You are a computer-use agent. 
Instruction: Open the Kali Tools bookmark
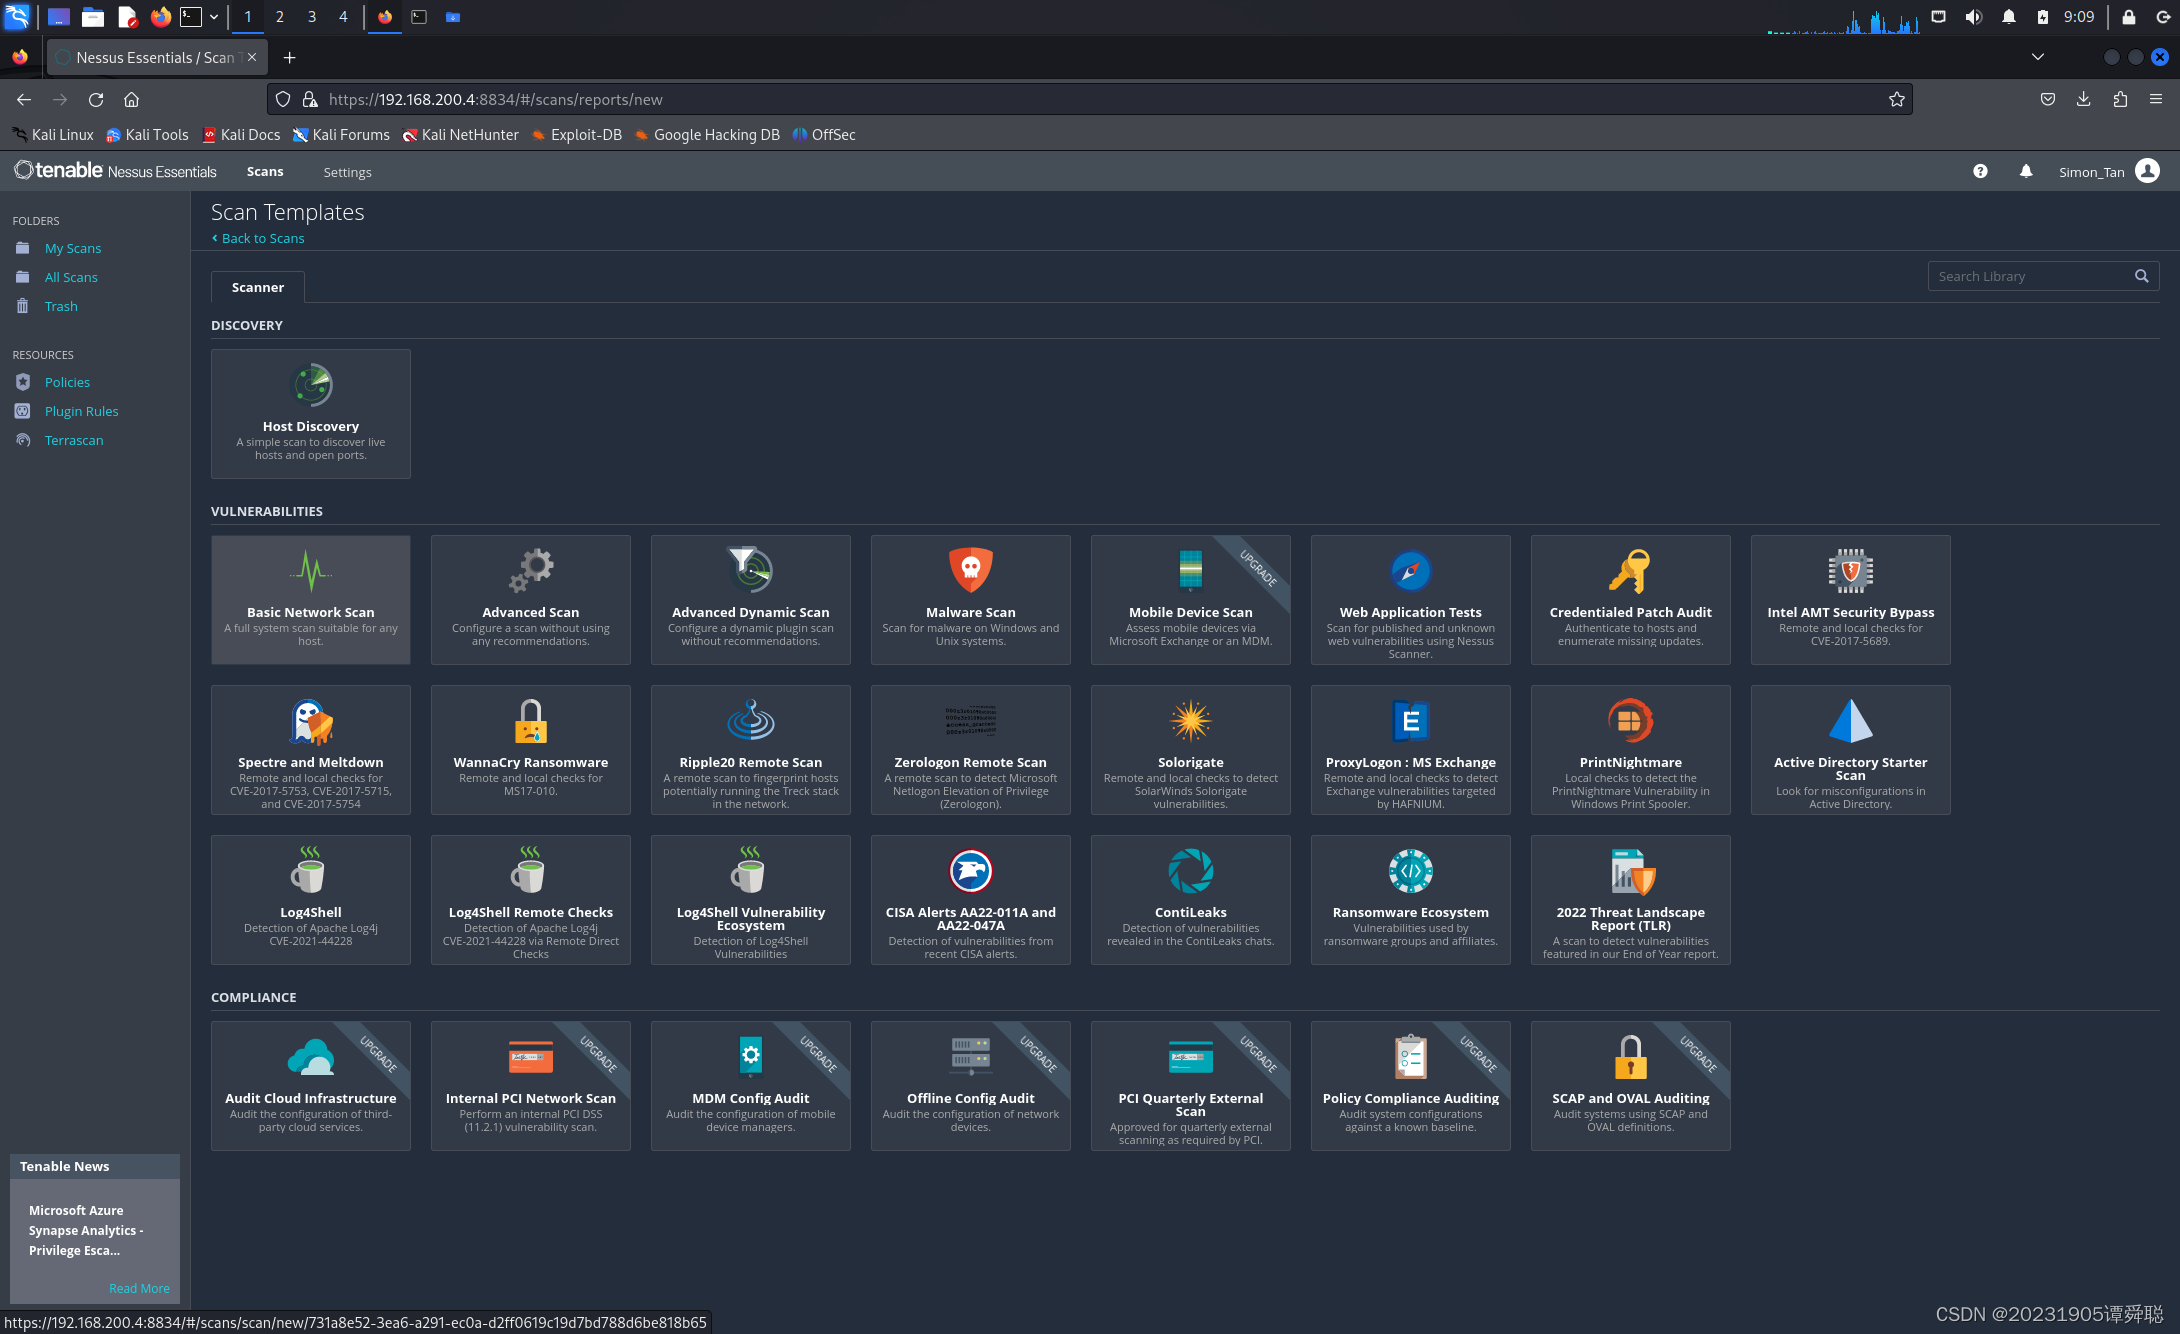pyautogui.click(x=147, y=134)
